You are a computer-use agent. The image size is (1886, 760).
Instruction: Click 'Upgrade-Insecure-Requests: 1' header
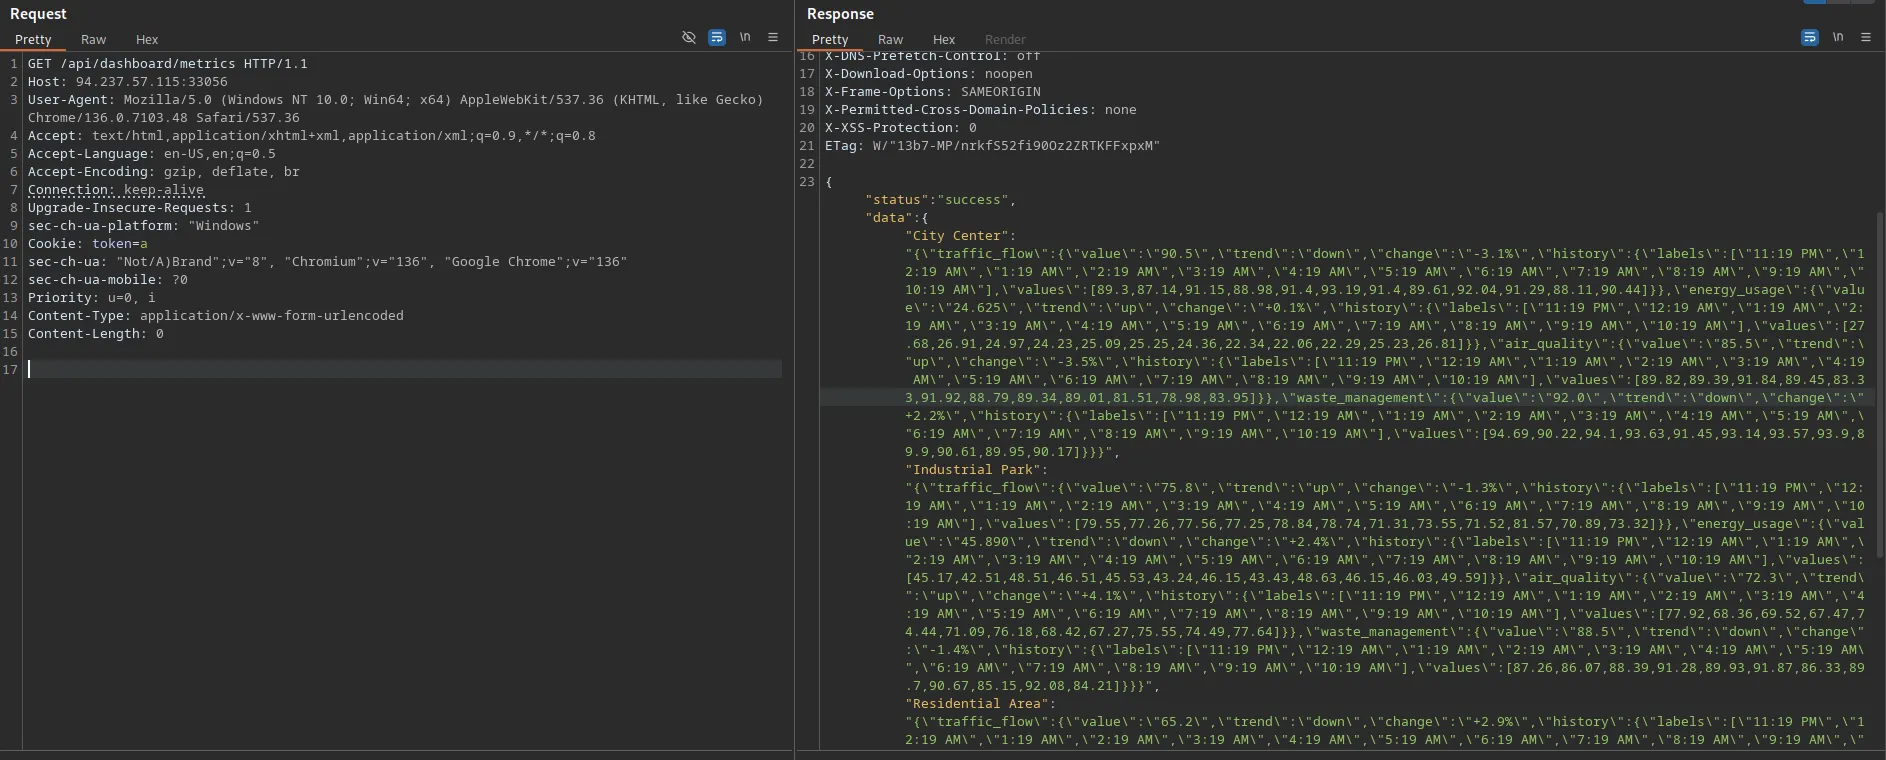[140, 208]
